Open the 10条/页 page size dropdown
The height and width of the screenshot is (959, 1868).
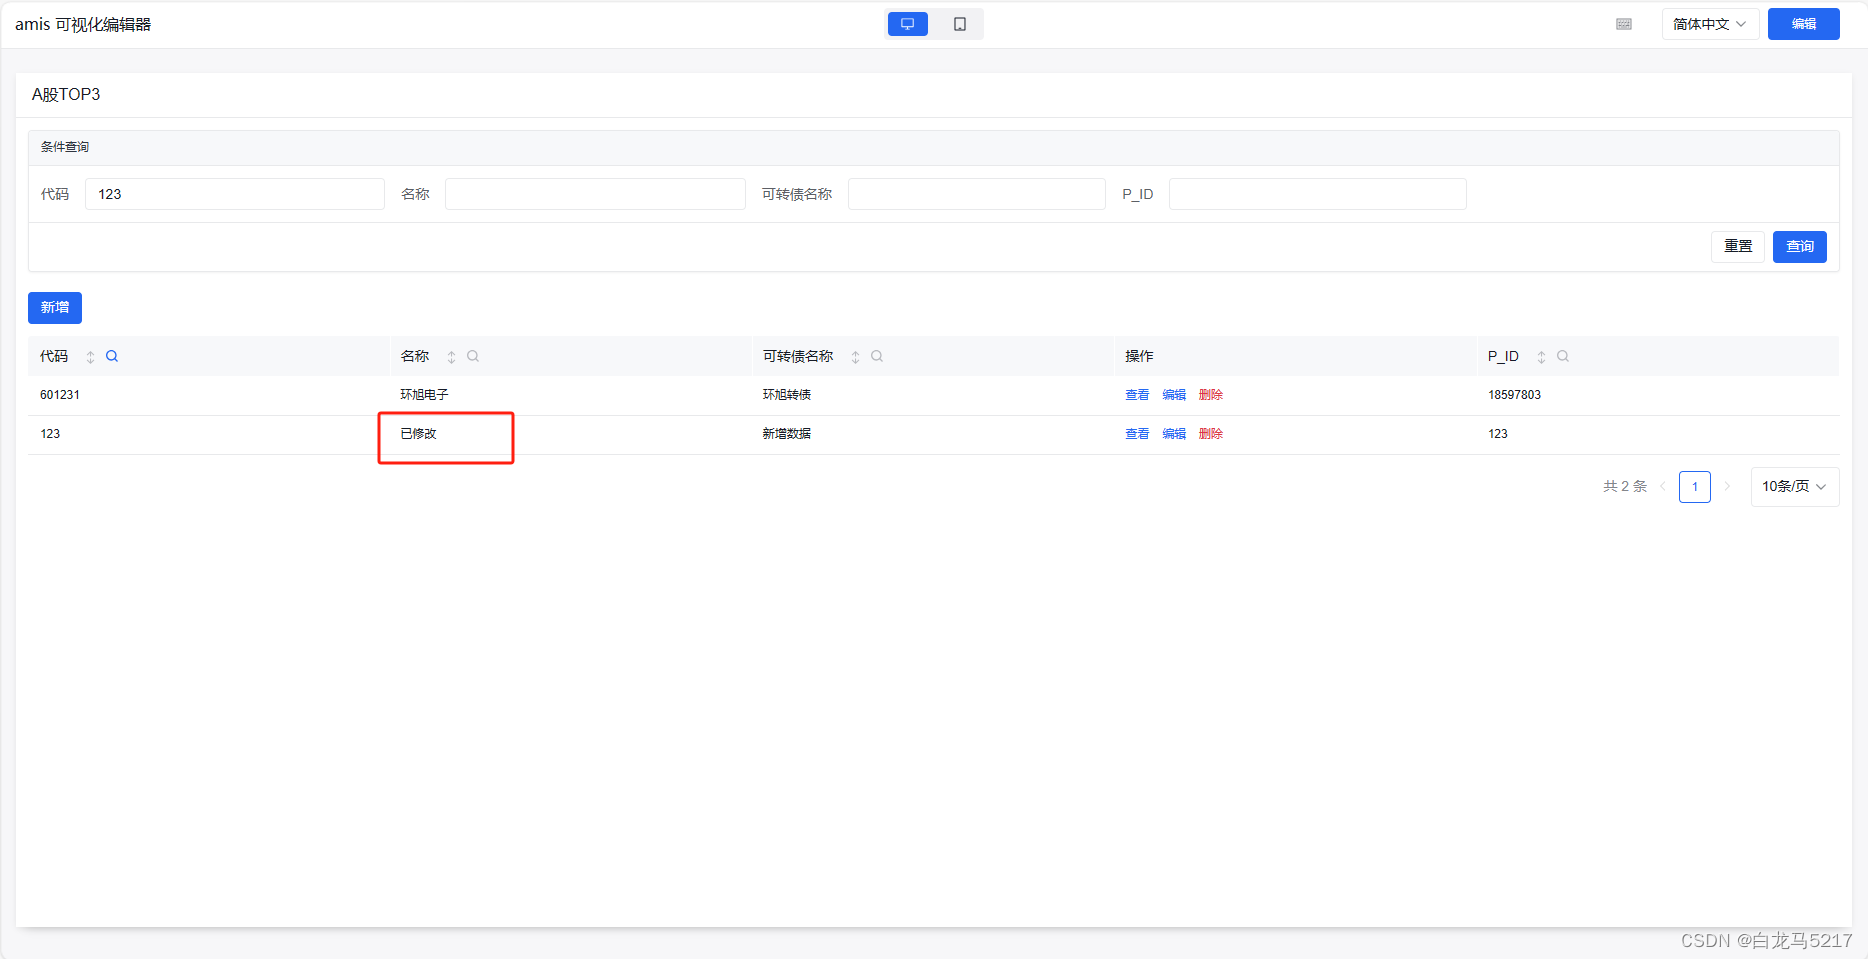[1794, 487]
